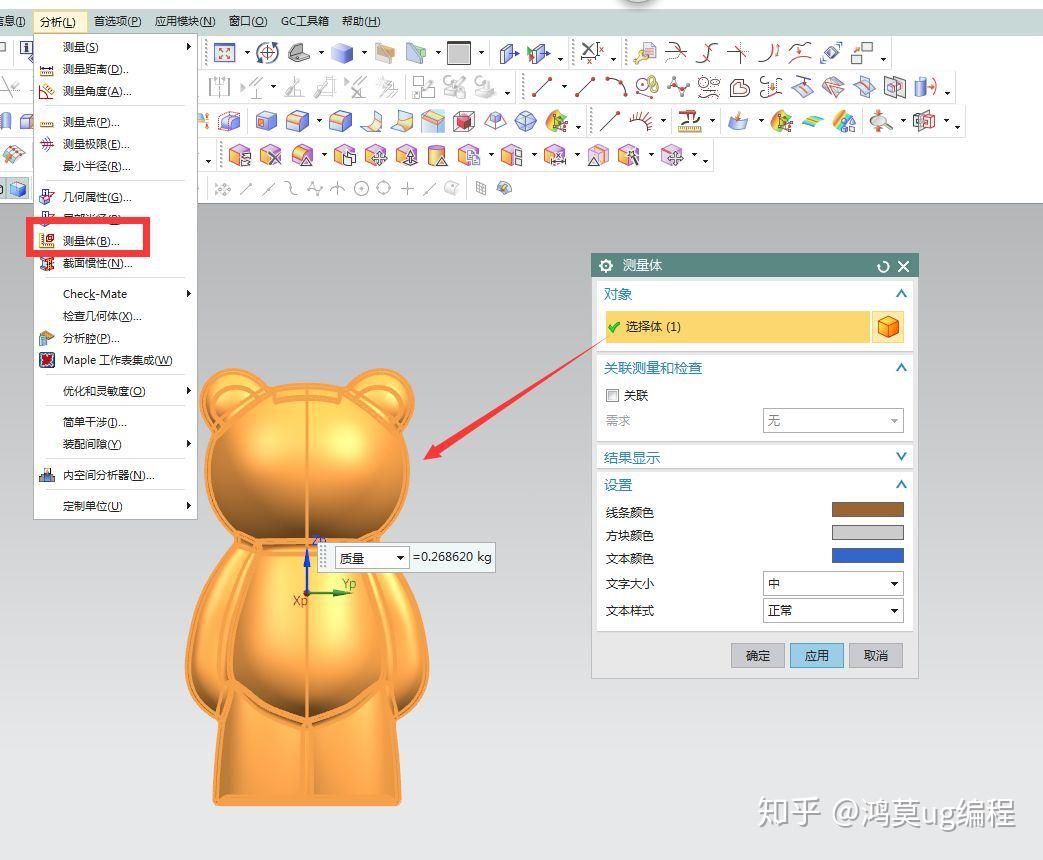The height and width of the screenshot is (860, 1043).
Task: Enable the 关联 checkbox in 测量体 dialog
Action: coord(614,395)
